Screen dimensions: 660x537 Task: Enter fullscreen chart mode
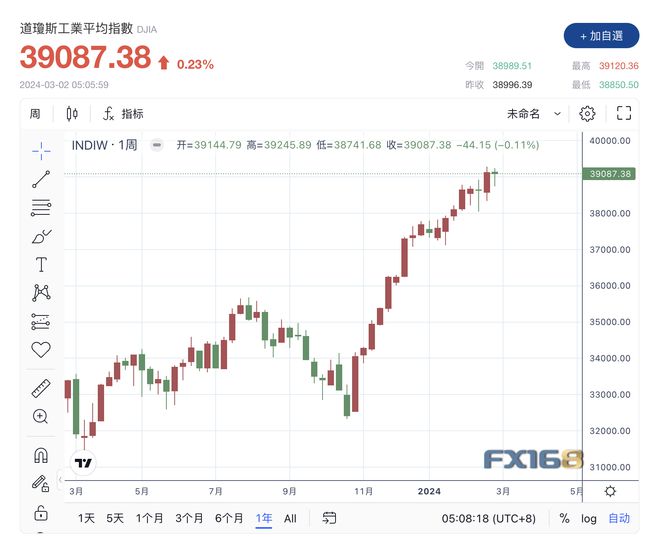coord(624,113)
